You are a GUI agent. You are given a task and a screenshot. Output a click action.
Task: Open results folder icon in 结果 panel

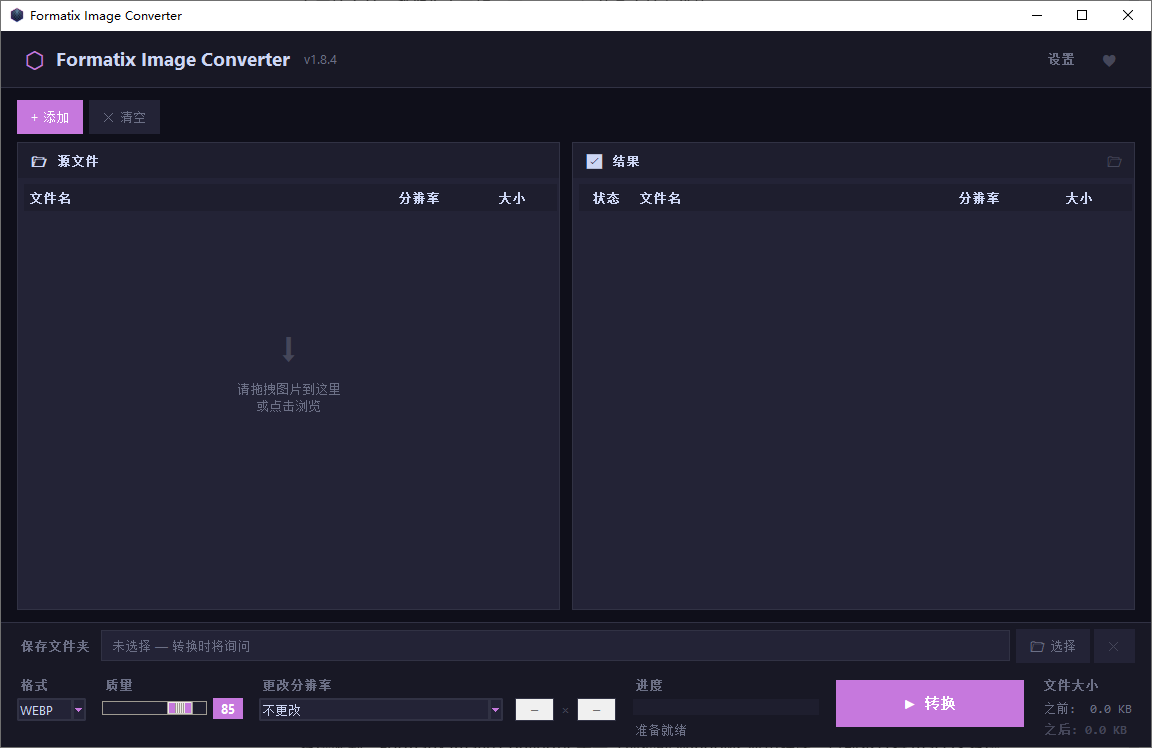tap(1115, 161)
